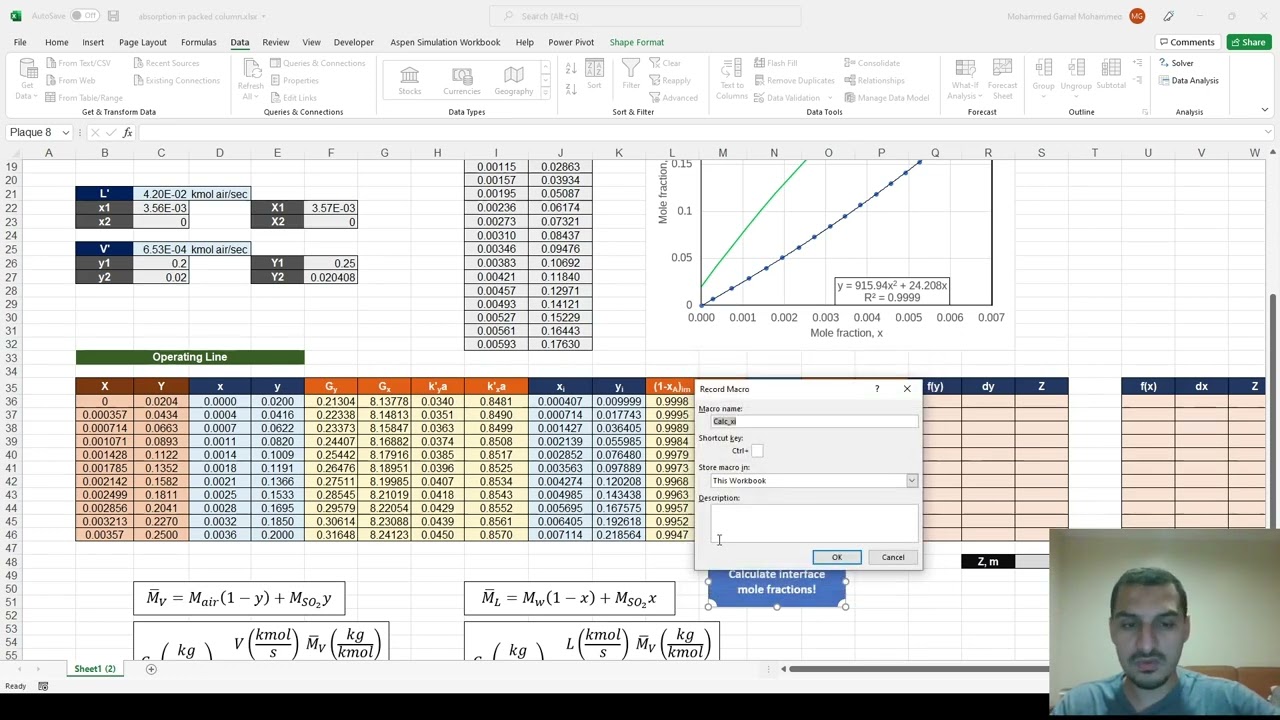
Task: Open the Sort dialog icon
Action: [x=594, y=74]
